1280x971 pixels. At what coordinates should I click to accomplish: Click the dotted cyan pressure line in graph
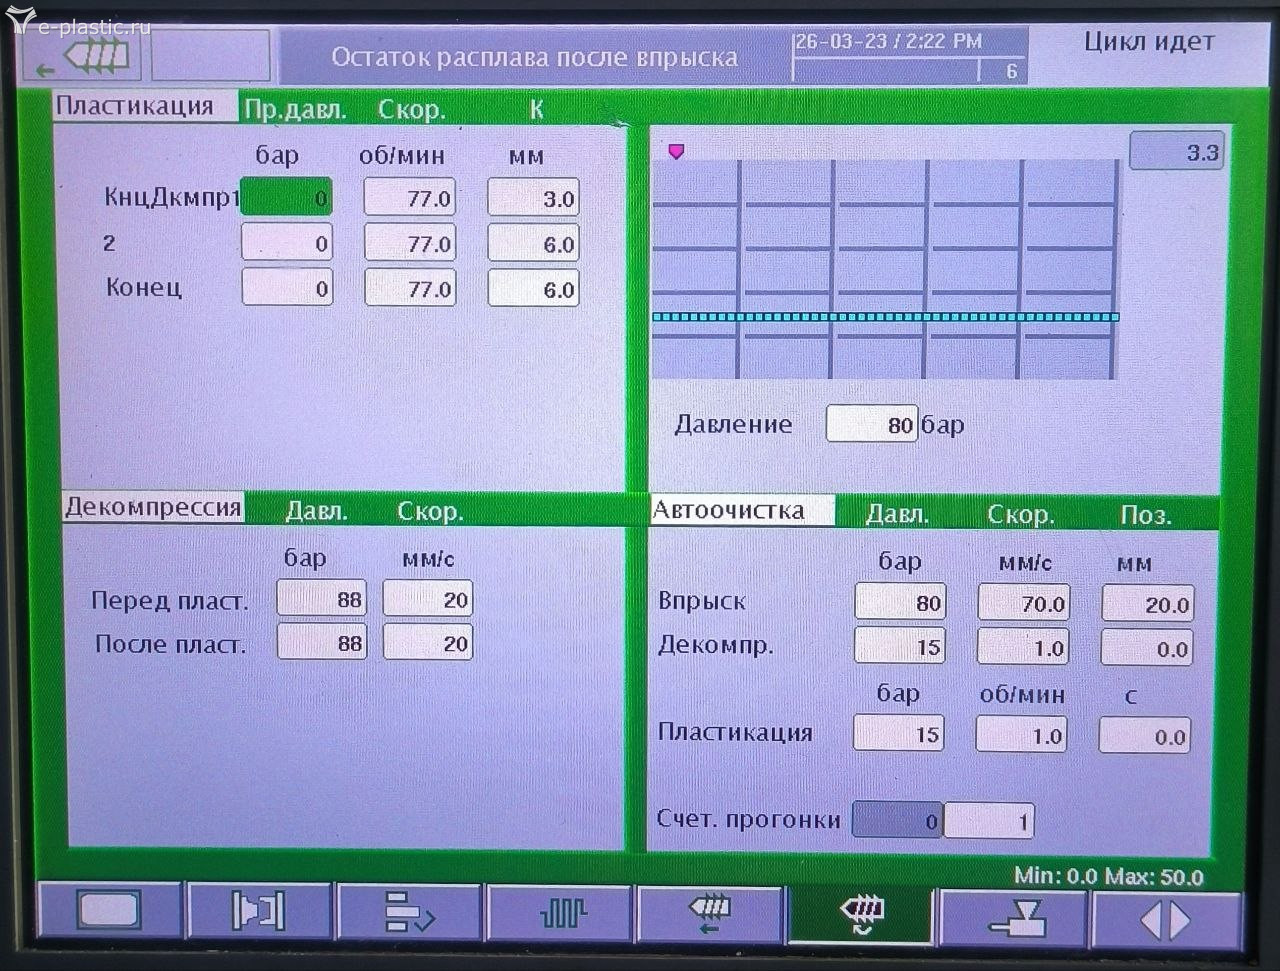pos(885,317)
